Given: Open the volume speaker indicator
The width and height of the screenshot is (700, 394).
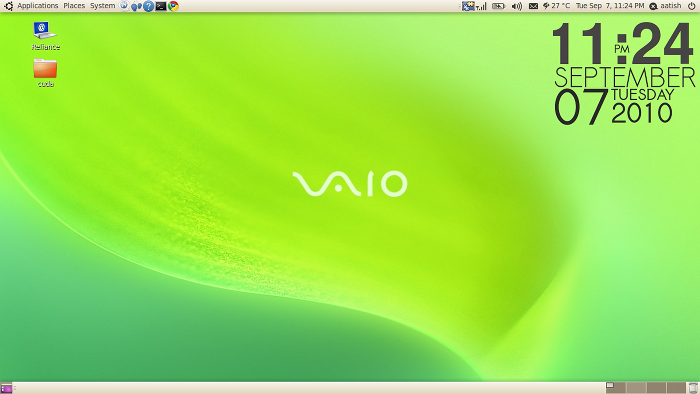Looking at the screenshot, I should [517, 6].
